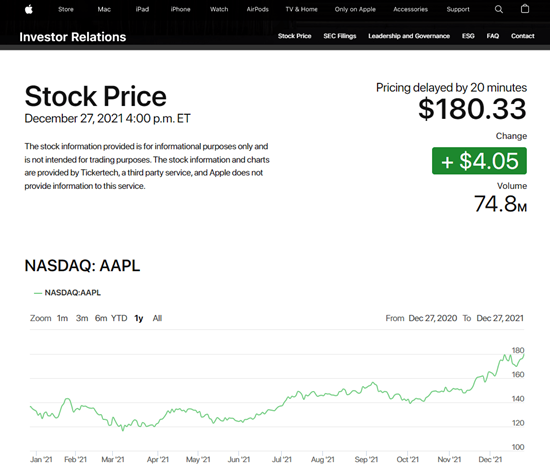Screen dimensions: 550x476
Task: Click the Mar '21 axis label
Action: tap(113, 460)
